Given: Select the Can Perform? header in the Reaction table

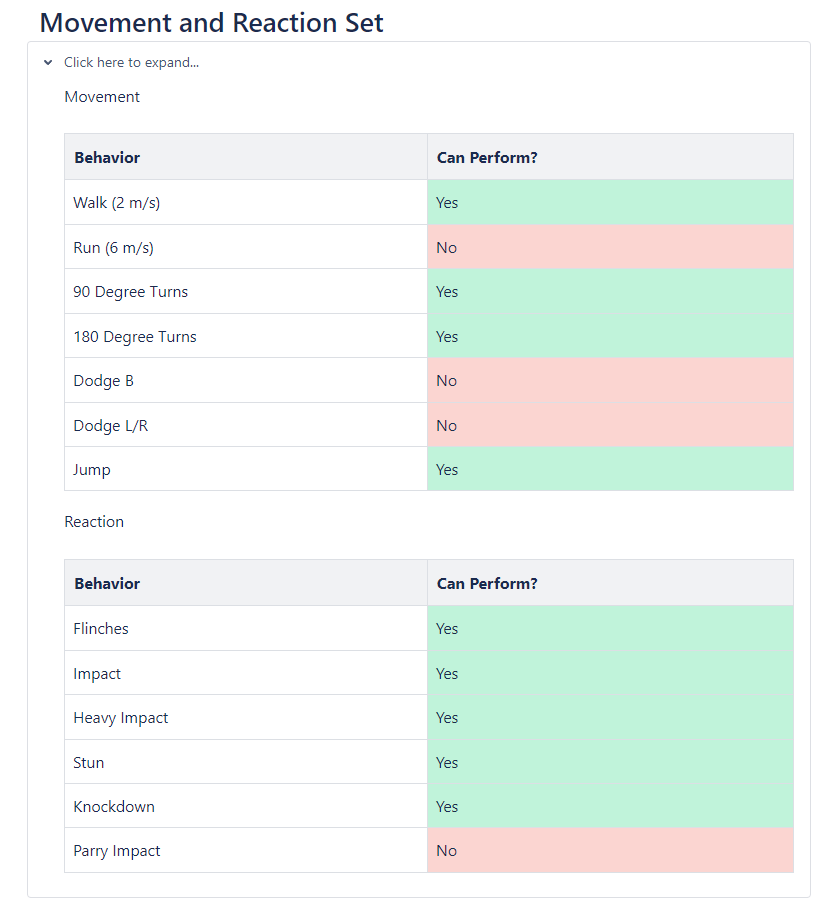Looking at the screenshot, I should tap(487, 584).
